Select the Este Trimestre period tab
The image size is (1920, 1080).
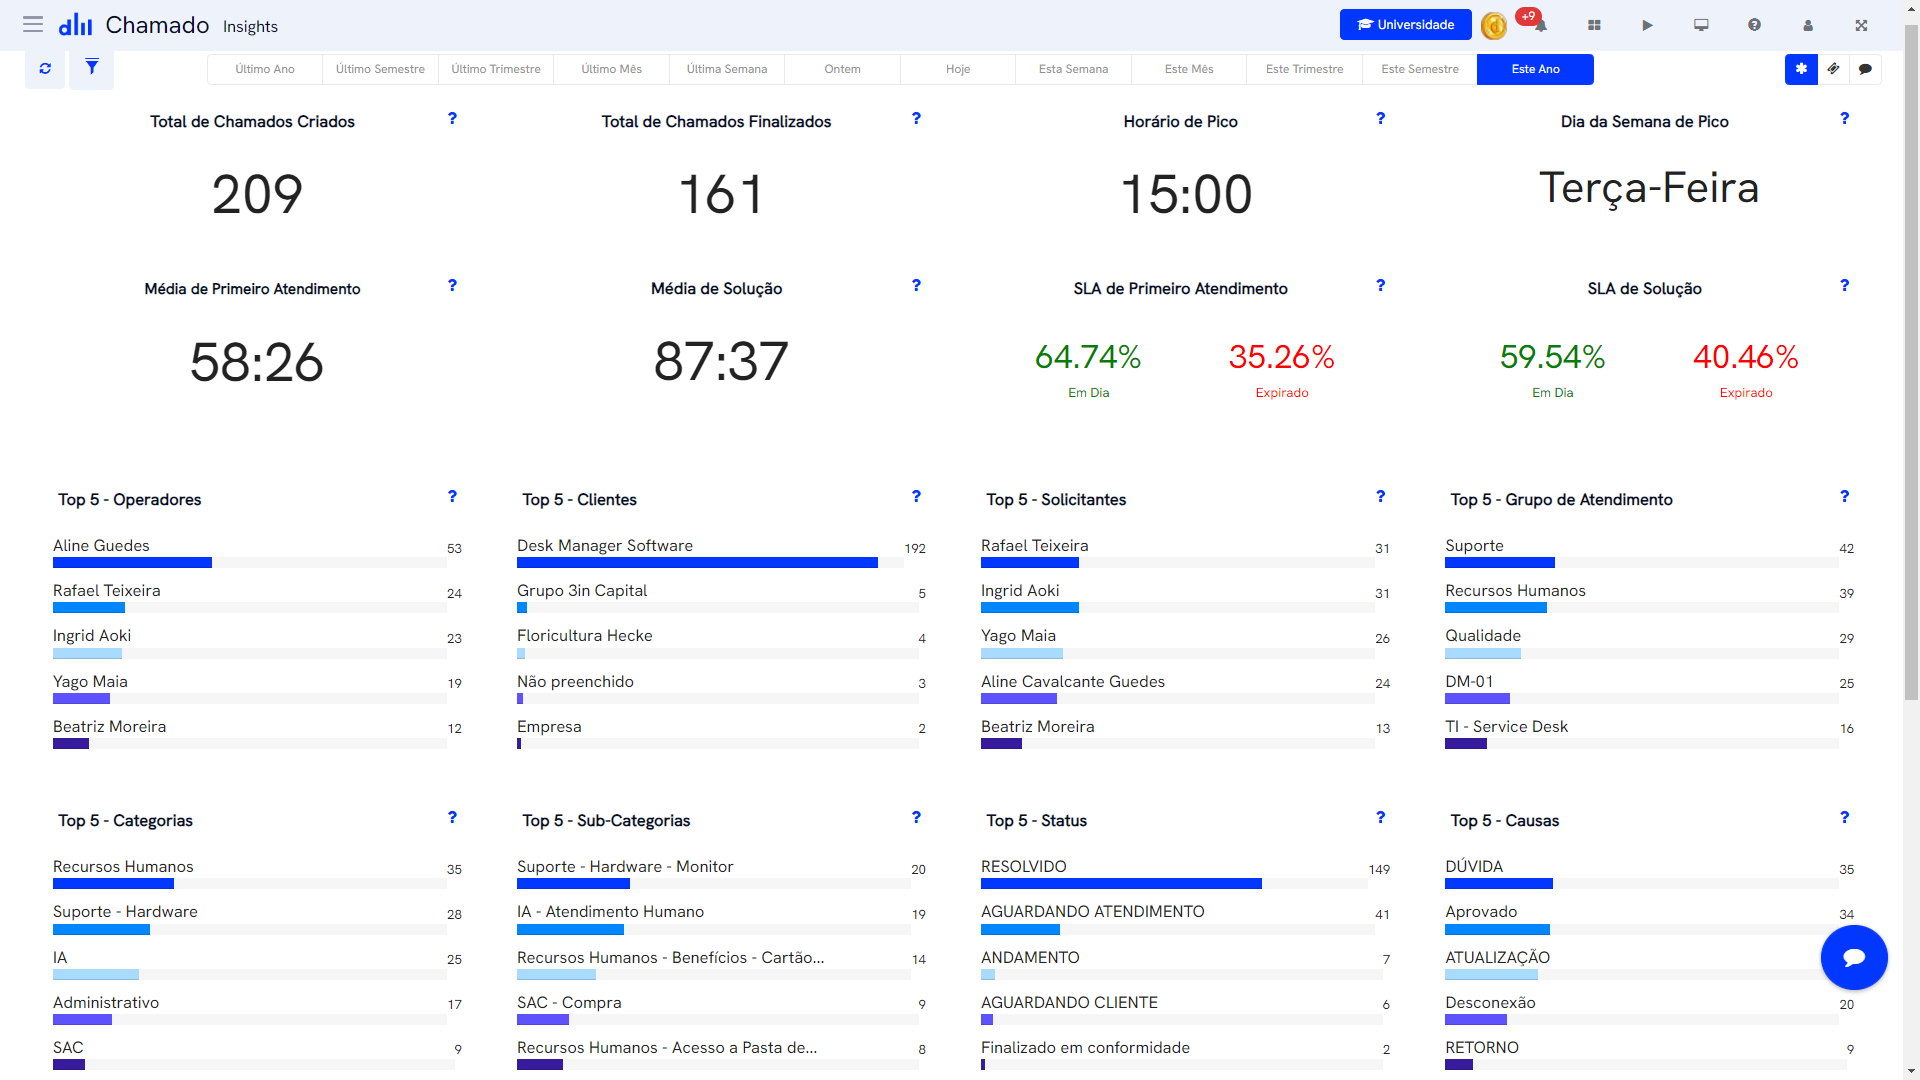pos(1304,69)
